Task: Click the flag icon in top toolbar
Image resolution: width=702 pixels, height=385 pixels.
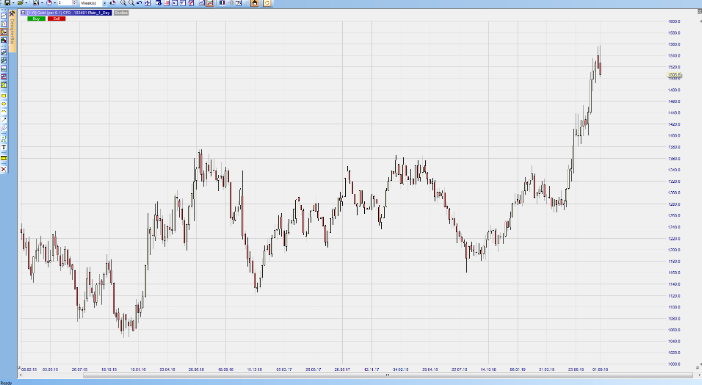Action: (222, 3)
